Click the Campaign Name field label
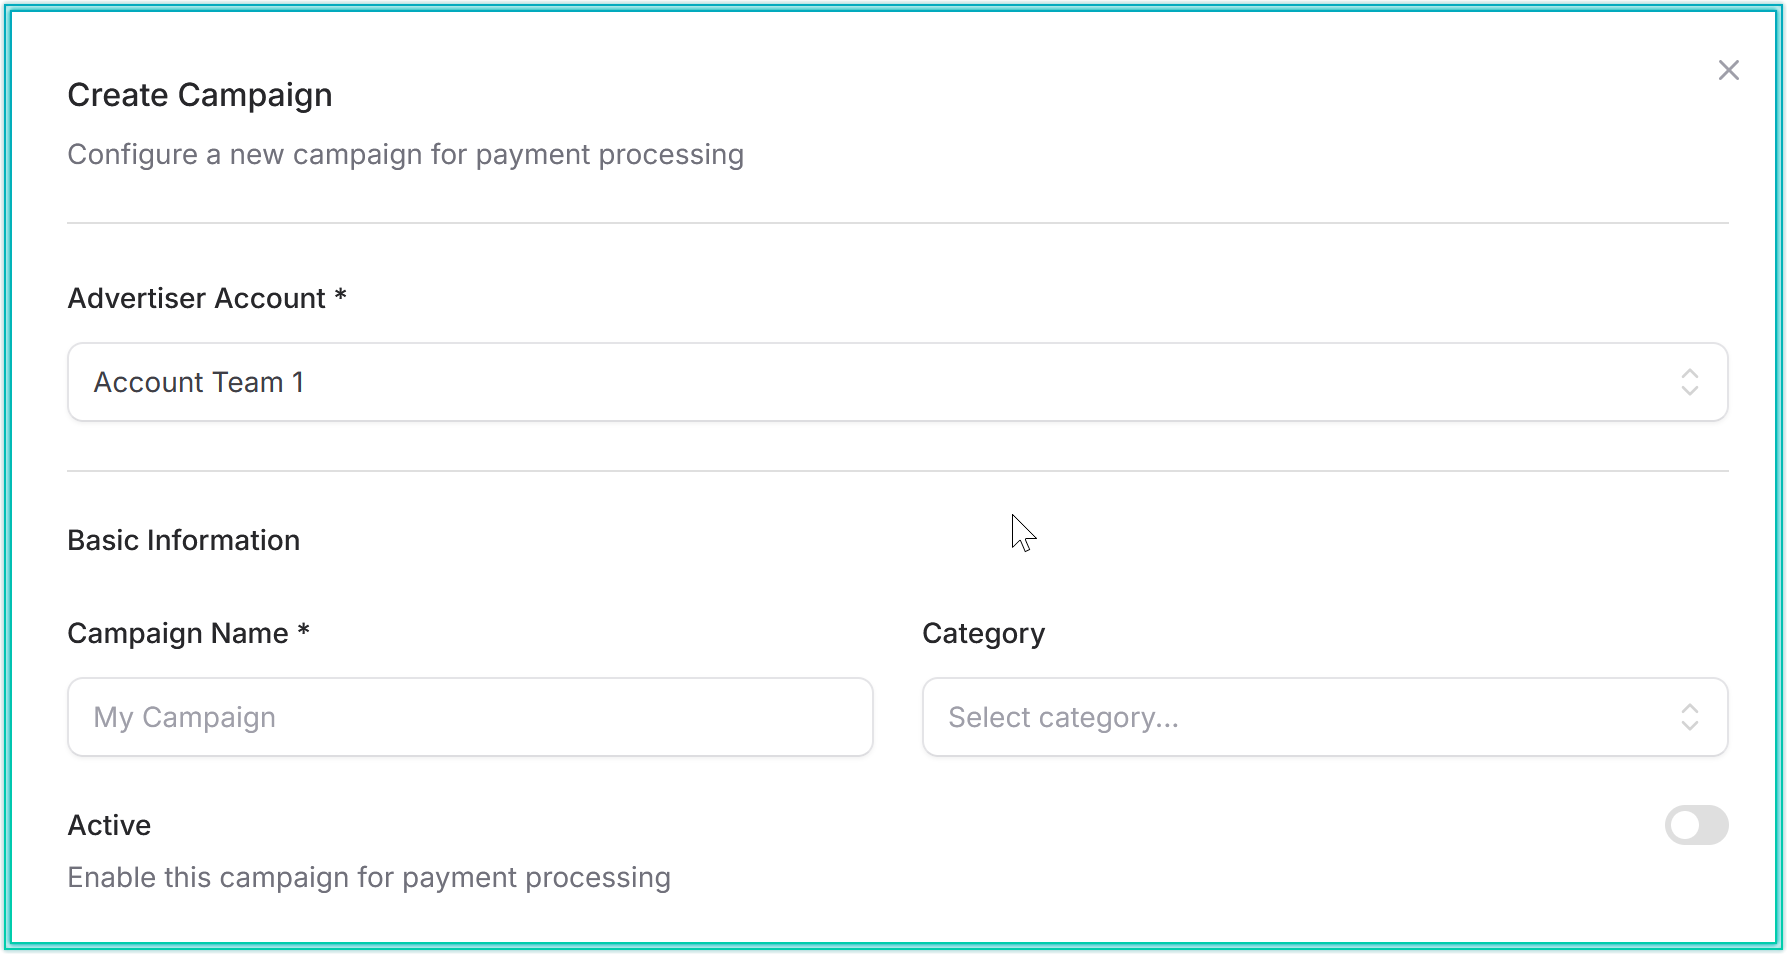1787x954 pixels. [x=178, y=633]
